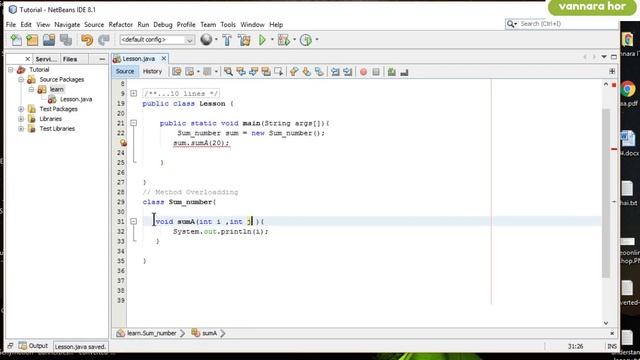Image resolution: width=640 pixels, height=360 pixels.
Task: Collapse the sumA method fold at line 31
Action: tap(133, 221)
